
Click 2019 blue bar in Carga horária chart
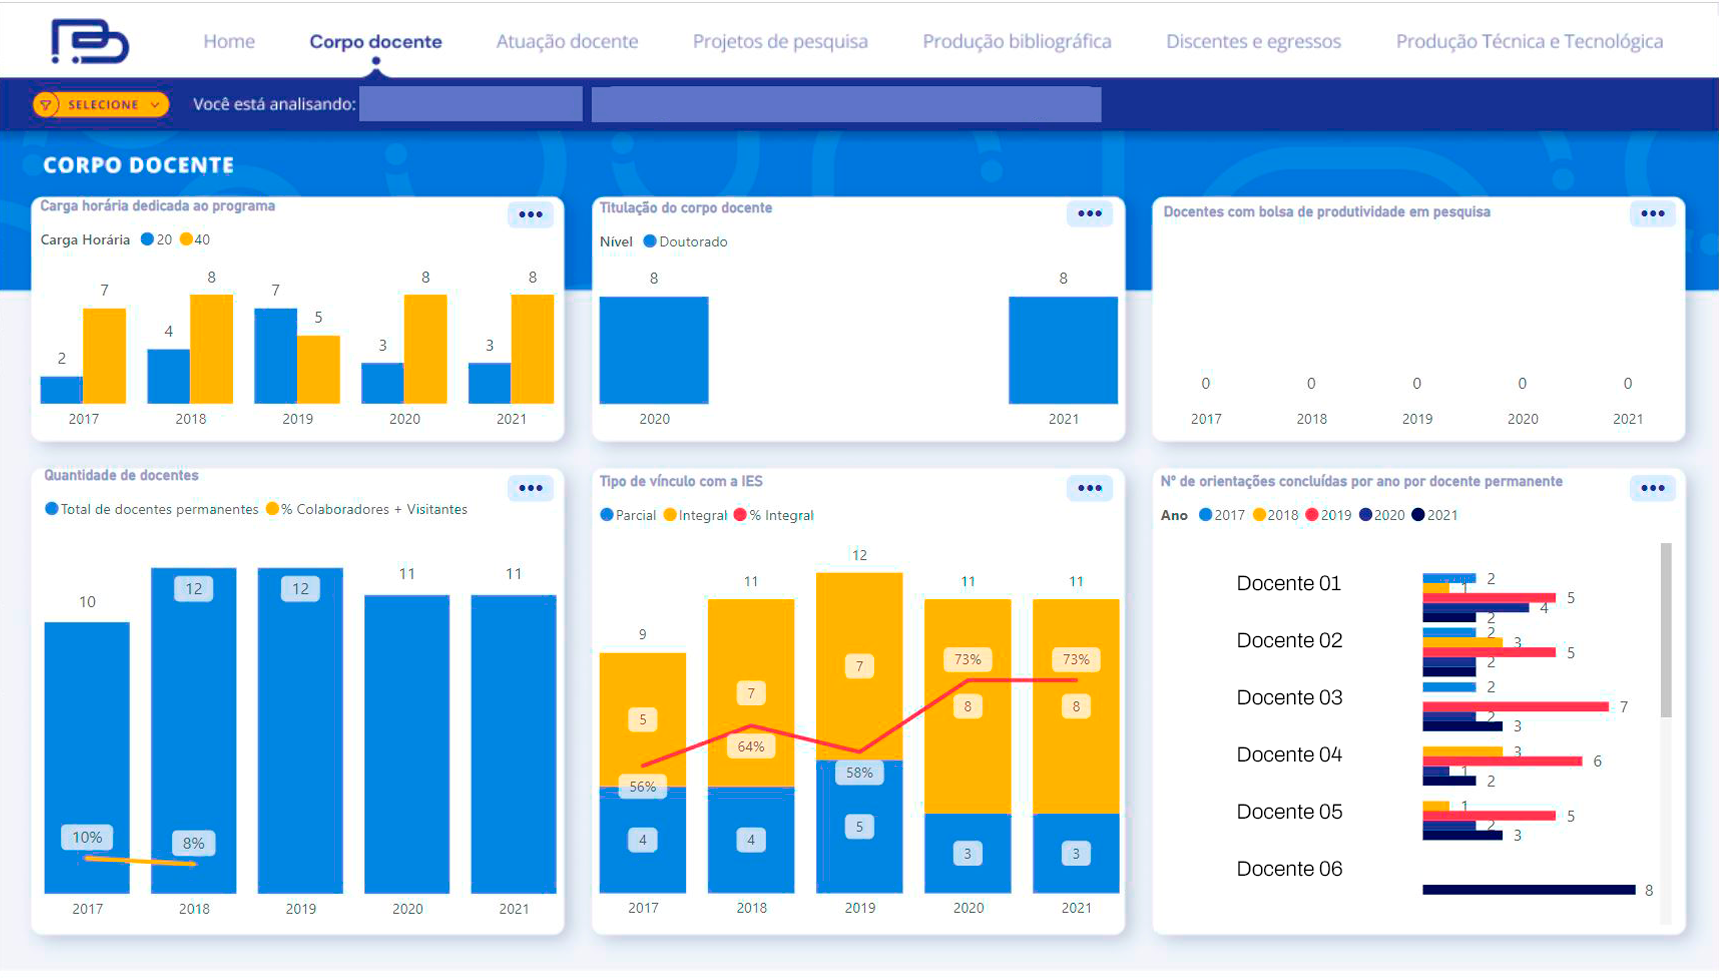tap(275, 356)
